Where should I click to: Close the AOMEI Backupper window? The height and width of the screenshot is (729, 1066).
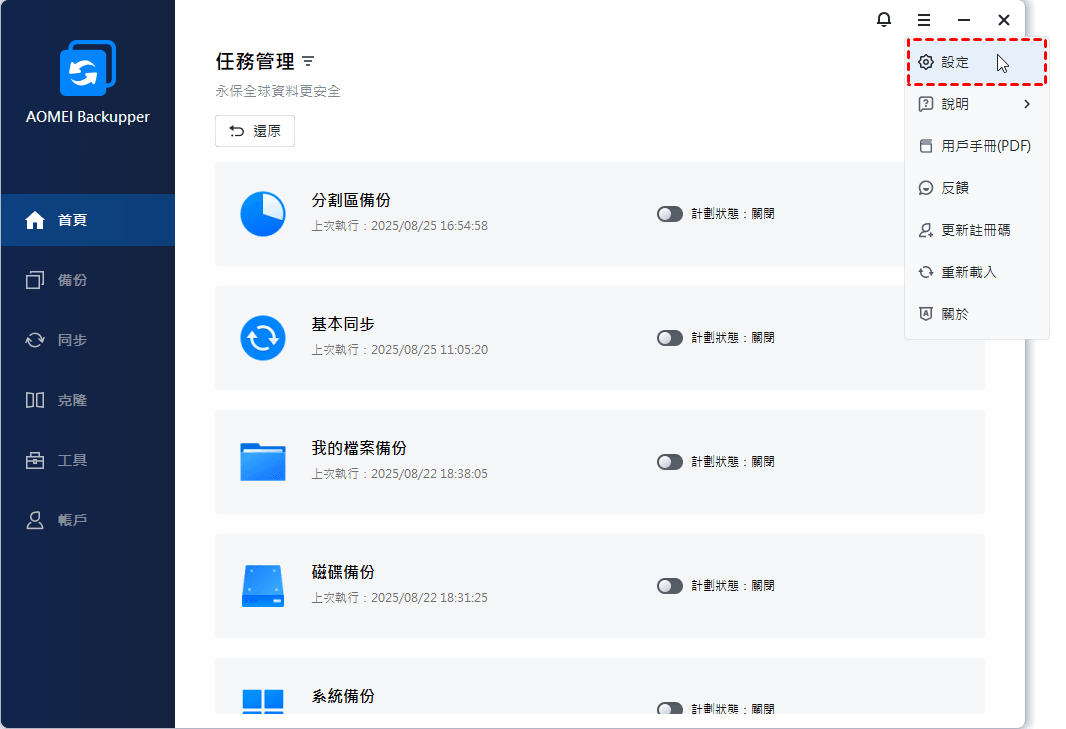click(x=1003, y=20)
